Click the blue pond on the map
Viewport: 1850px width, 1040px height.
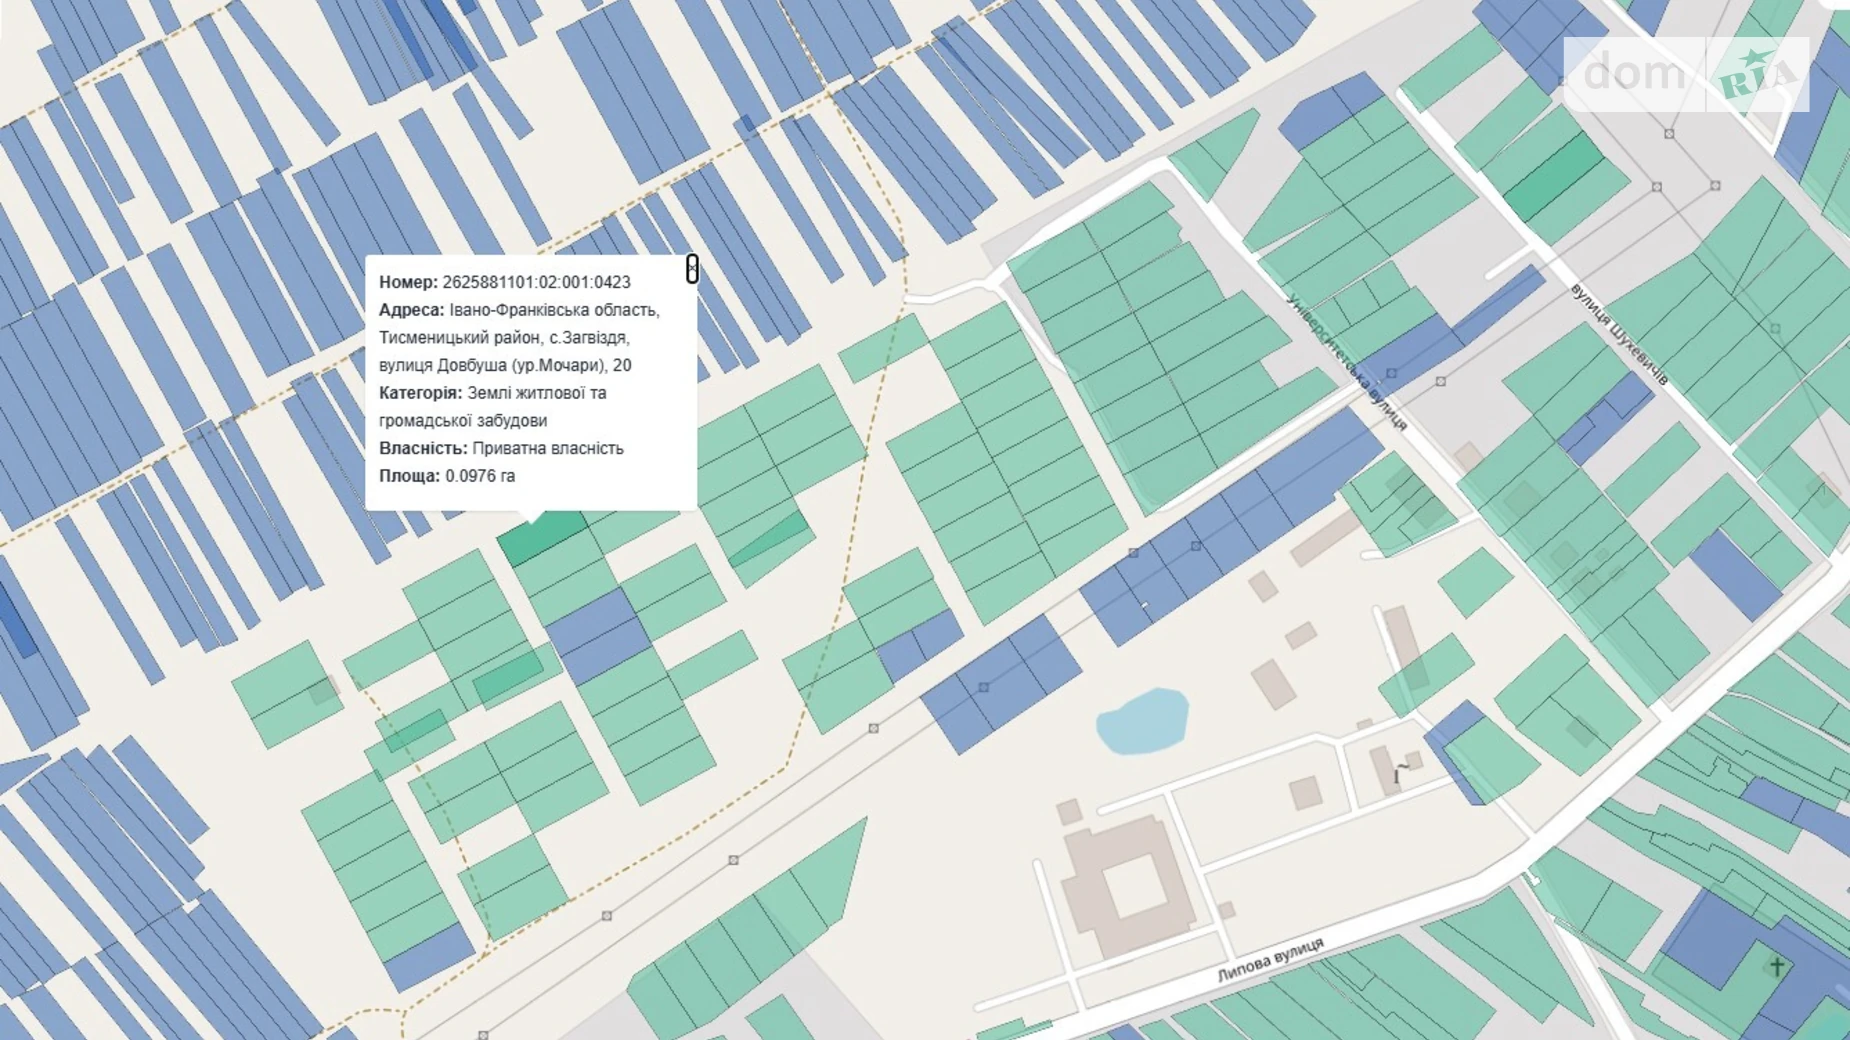pyautogui.click(x=1142, y=720)
